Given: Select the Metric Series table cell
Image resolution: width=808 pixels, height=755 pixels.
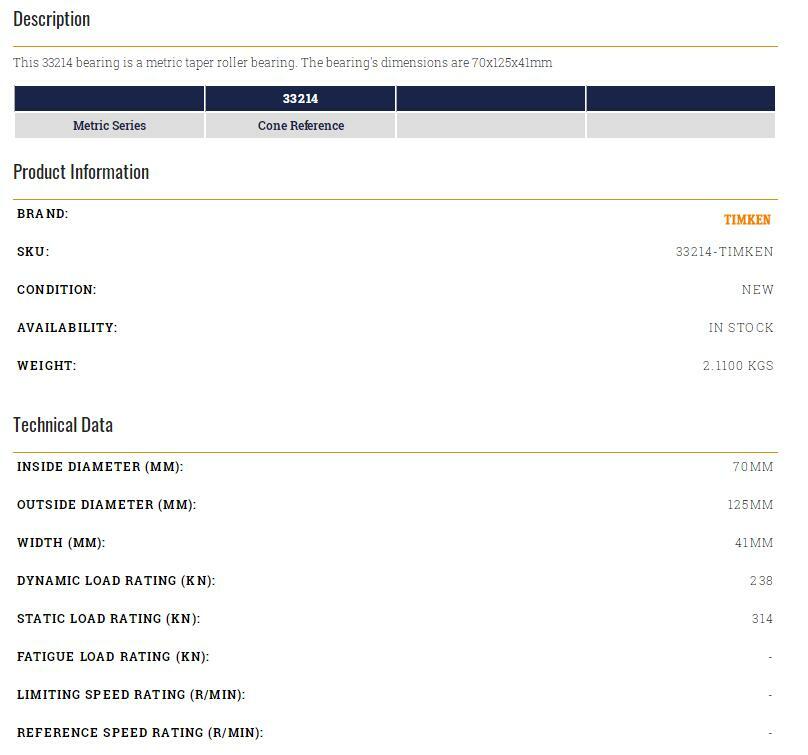Looking at the screenshot, I should coord(109,126).
